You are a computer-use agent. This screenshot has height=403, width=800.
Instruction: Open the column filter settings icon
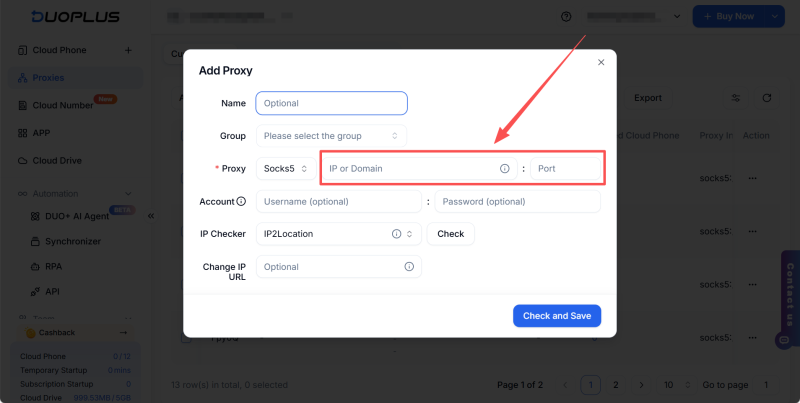[736, 98]
